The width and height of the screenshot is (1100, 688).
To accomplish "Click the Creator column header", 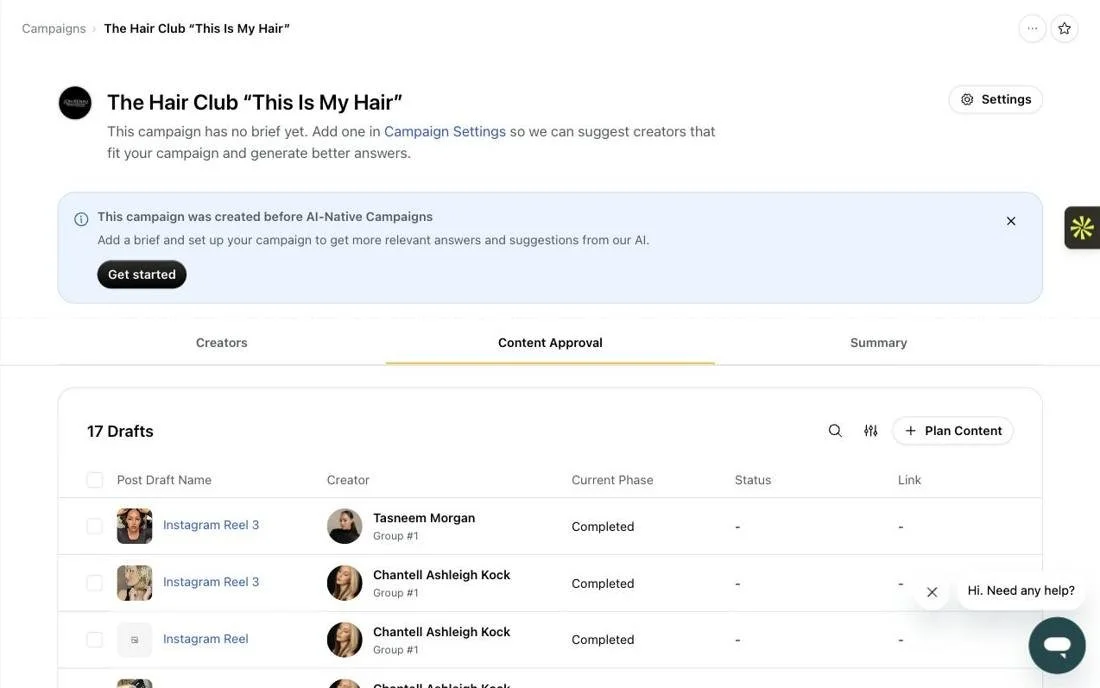I will click(348, 480).
